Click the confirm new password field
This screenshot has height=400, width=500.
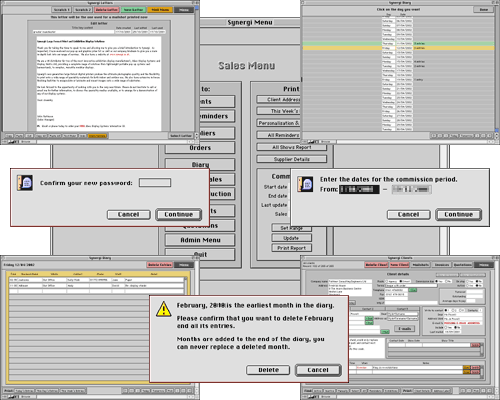155,183
